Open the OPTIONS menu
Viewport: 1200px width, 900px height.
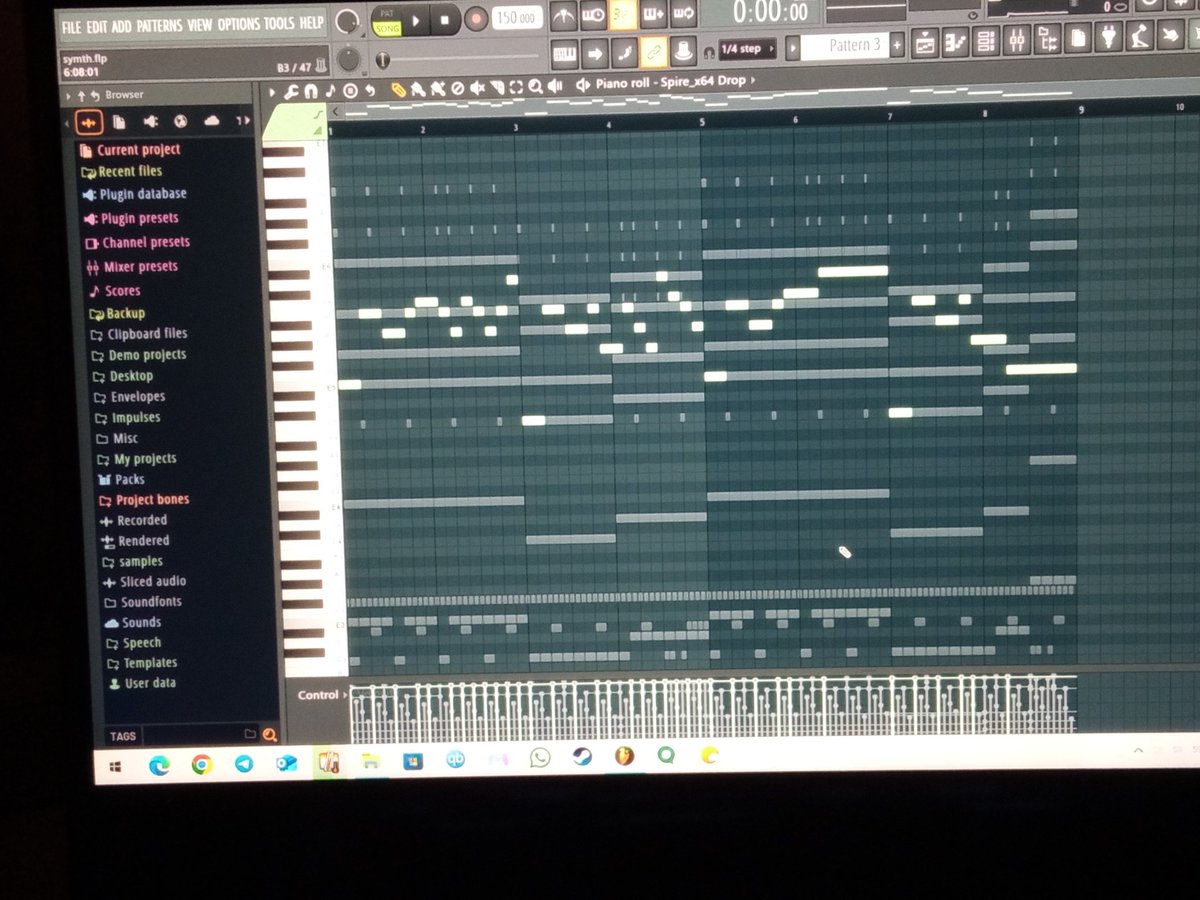coord(238,24)
